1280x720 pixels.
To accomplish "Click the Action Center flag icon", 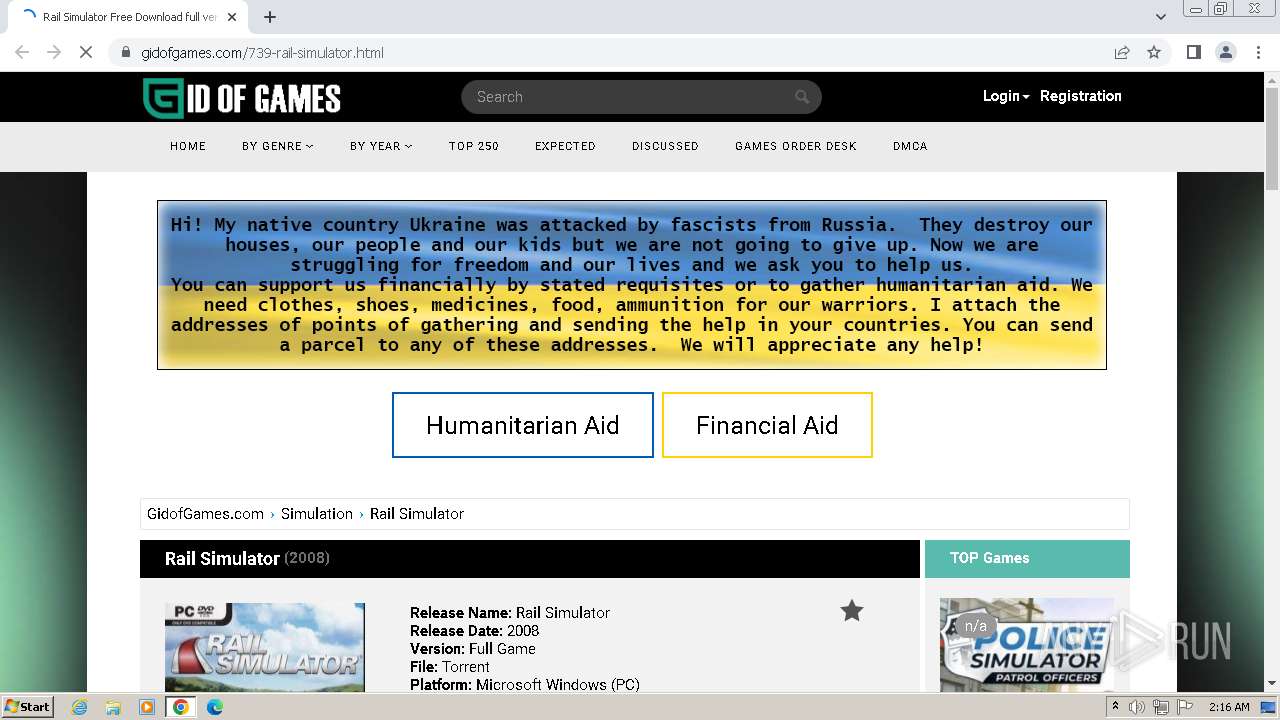I will pos(1185,707).
